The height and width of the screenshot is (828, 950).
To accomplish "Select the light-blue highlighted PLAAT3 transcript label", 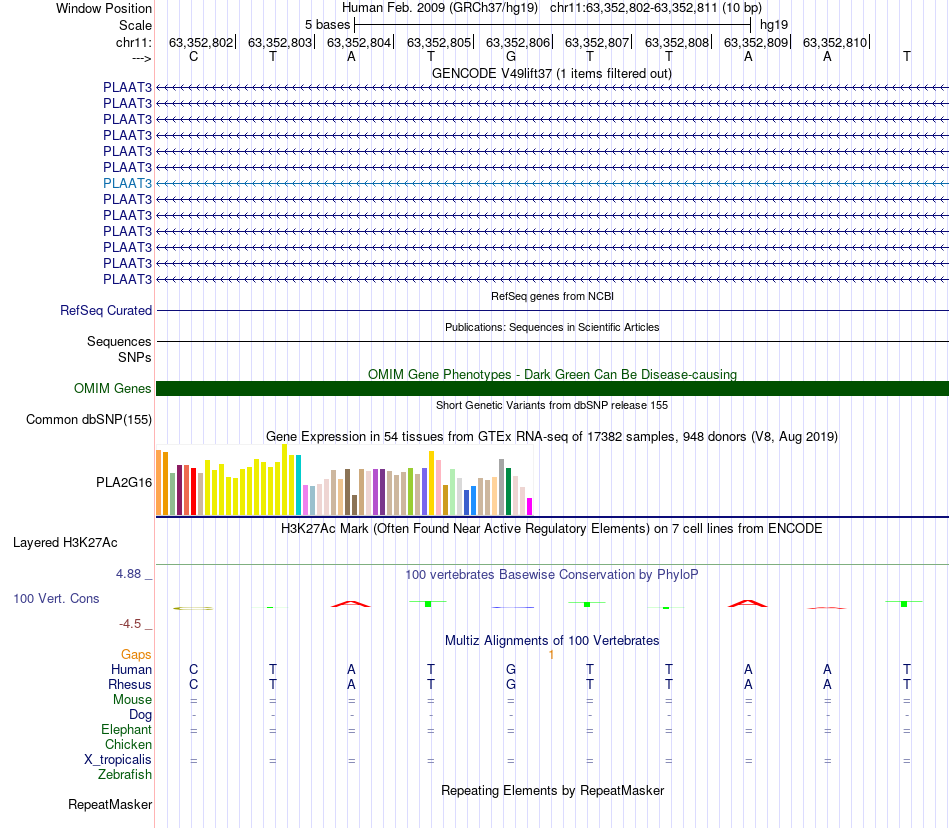I will (127, 183).
